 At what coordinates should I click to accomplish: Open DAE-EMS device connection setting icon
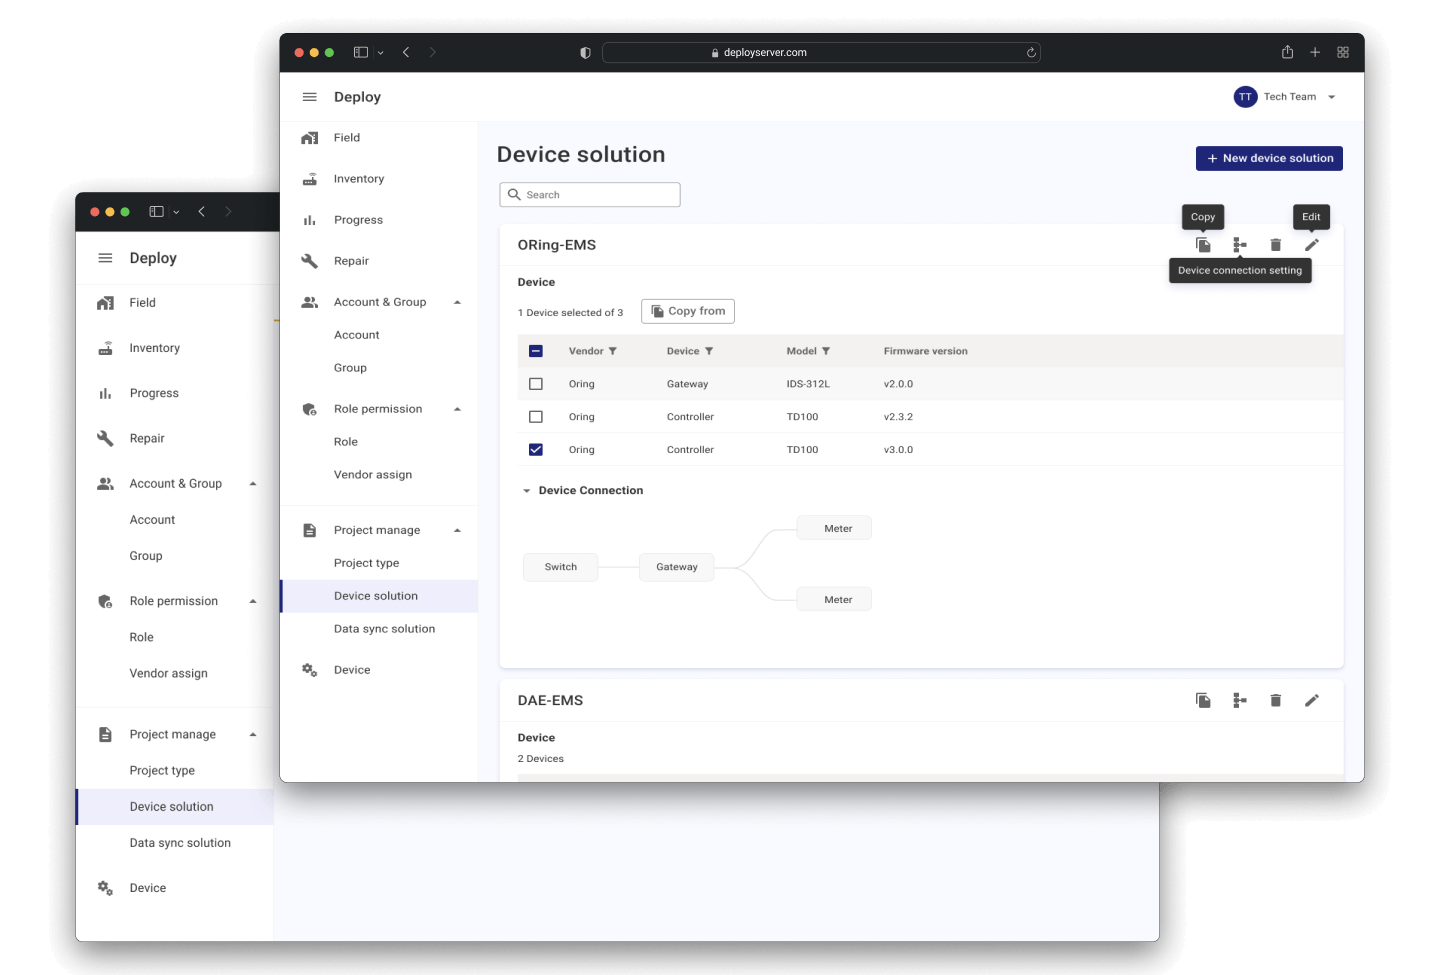click(1240, 700)
